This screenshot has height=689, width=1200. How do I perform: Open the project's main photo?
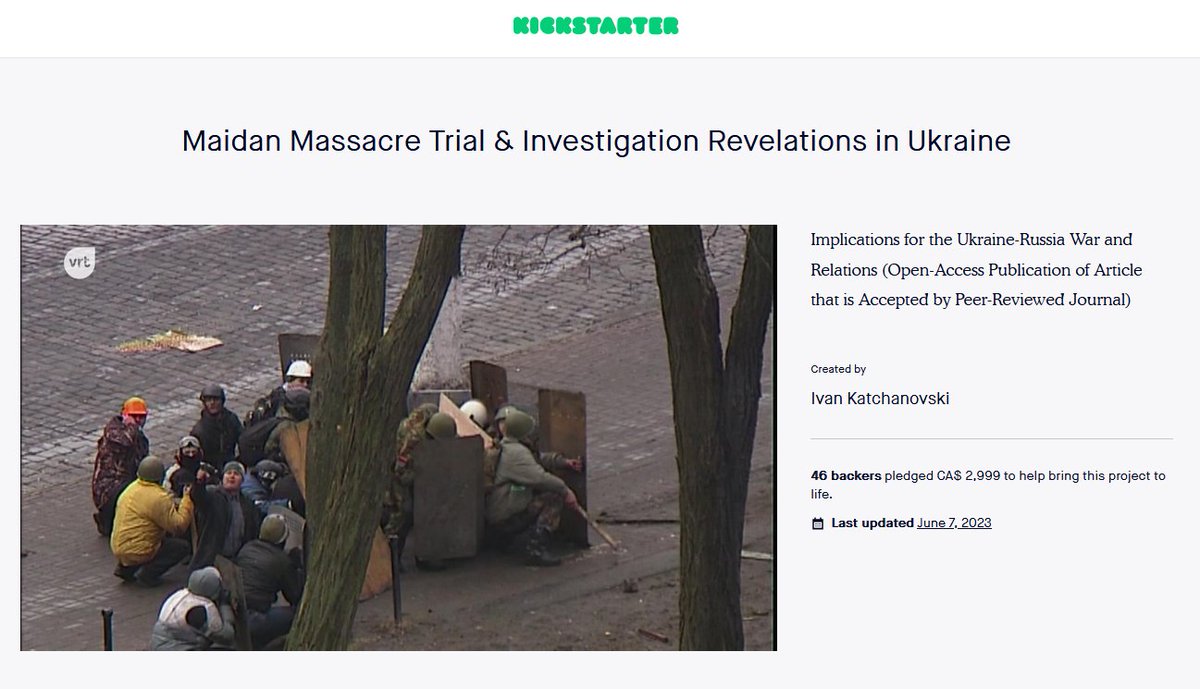(x=398, y=438)
